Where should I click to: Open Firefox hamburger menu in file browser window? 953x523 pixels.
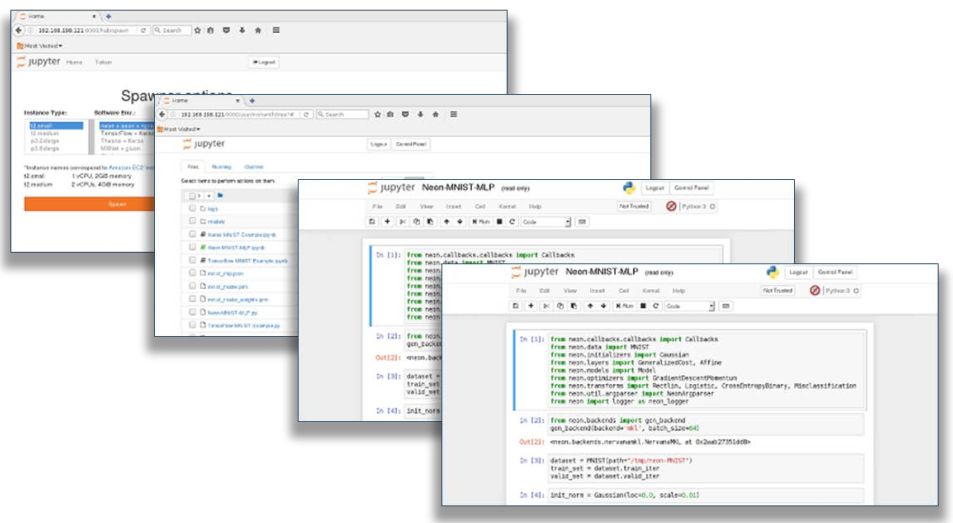click(x=453, y=114)
